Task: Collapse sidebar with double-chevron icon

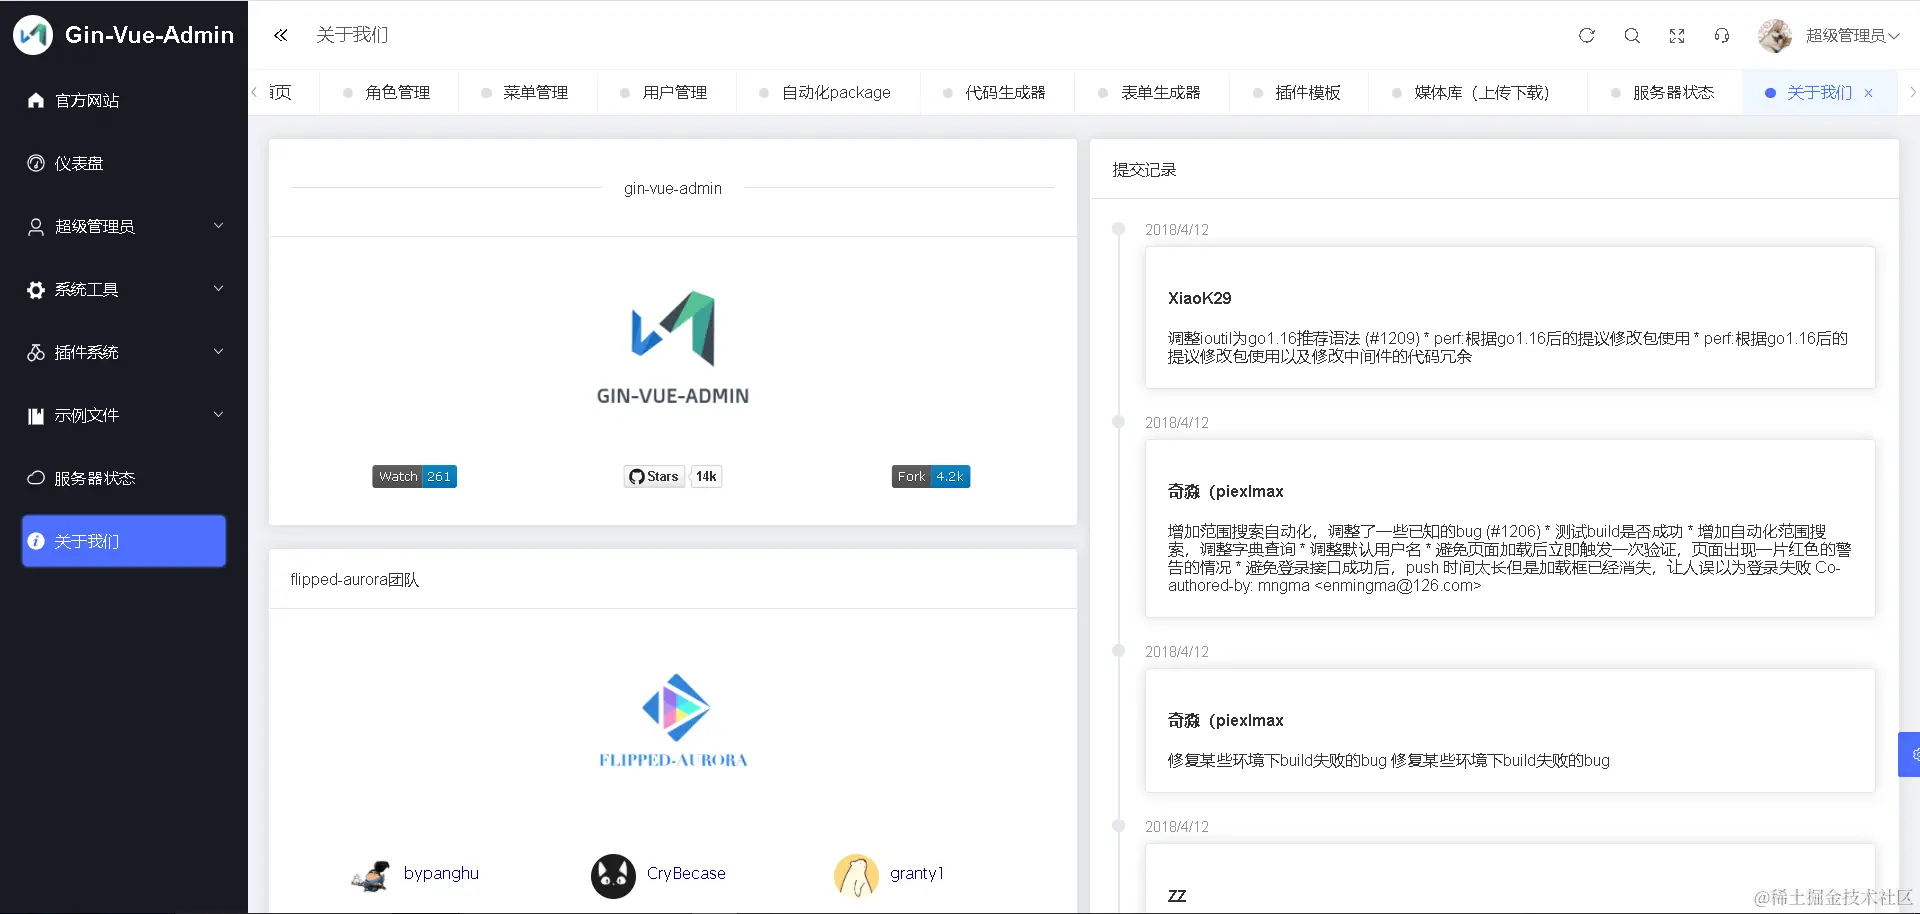Action: pos(281,35)
